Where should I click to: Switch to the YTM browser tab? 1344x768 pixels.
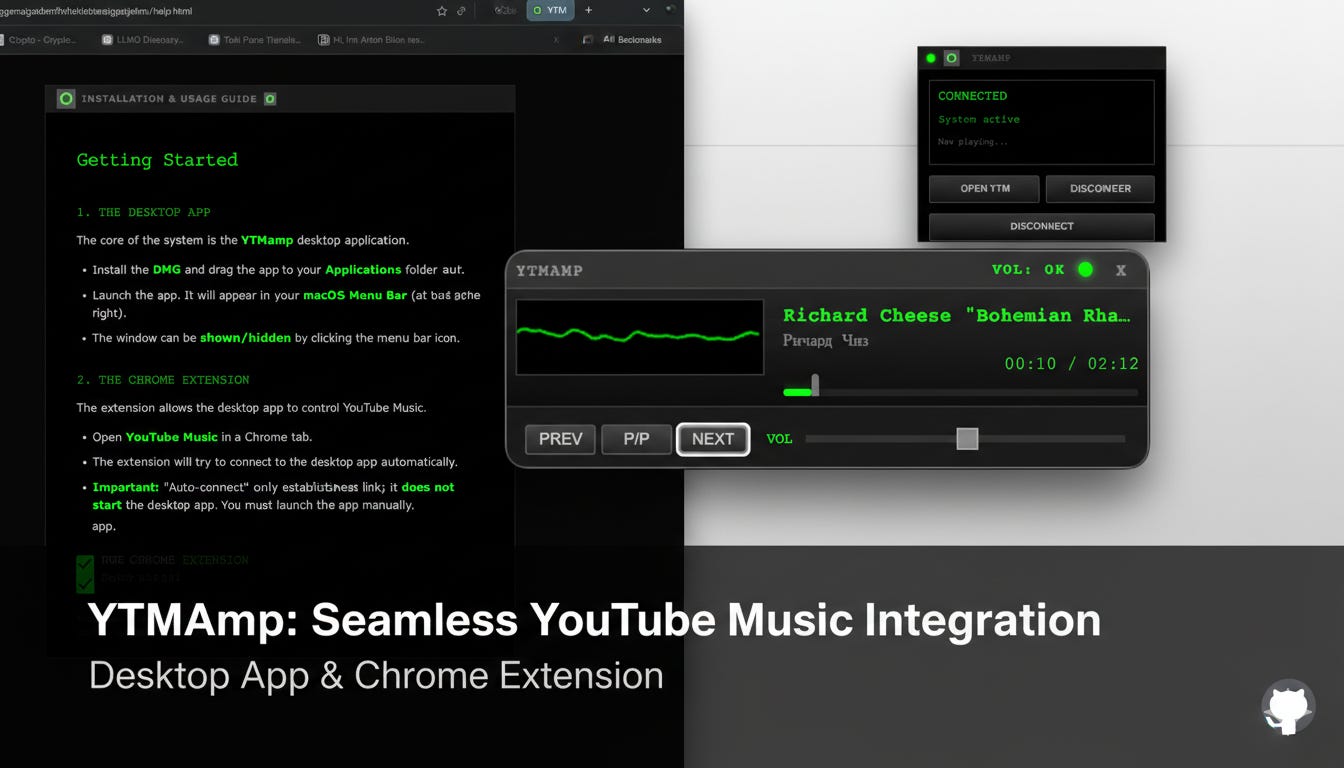(550, 10)
